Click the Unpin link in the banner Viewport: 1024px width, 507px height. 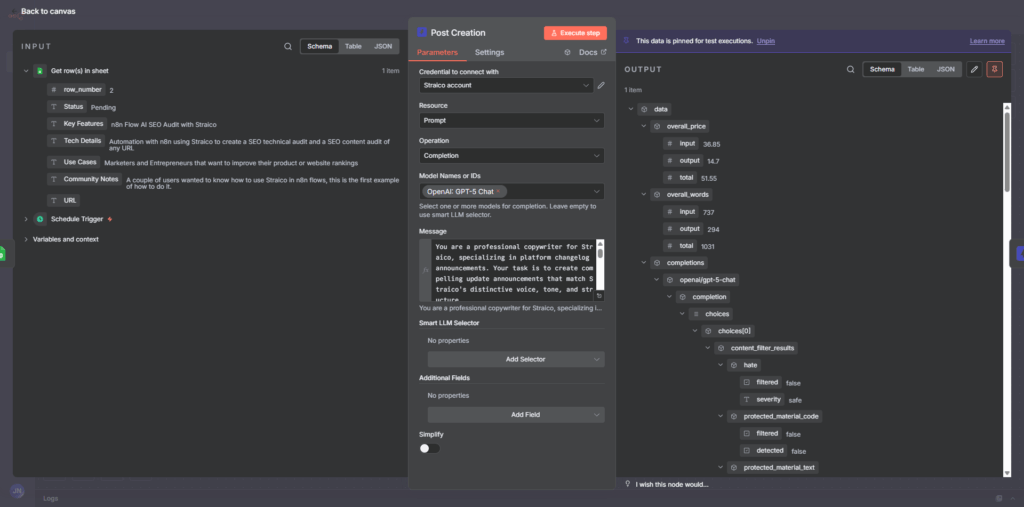click(765, 41)
